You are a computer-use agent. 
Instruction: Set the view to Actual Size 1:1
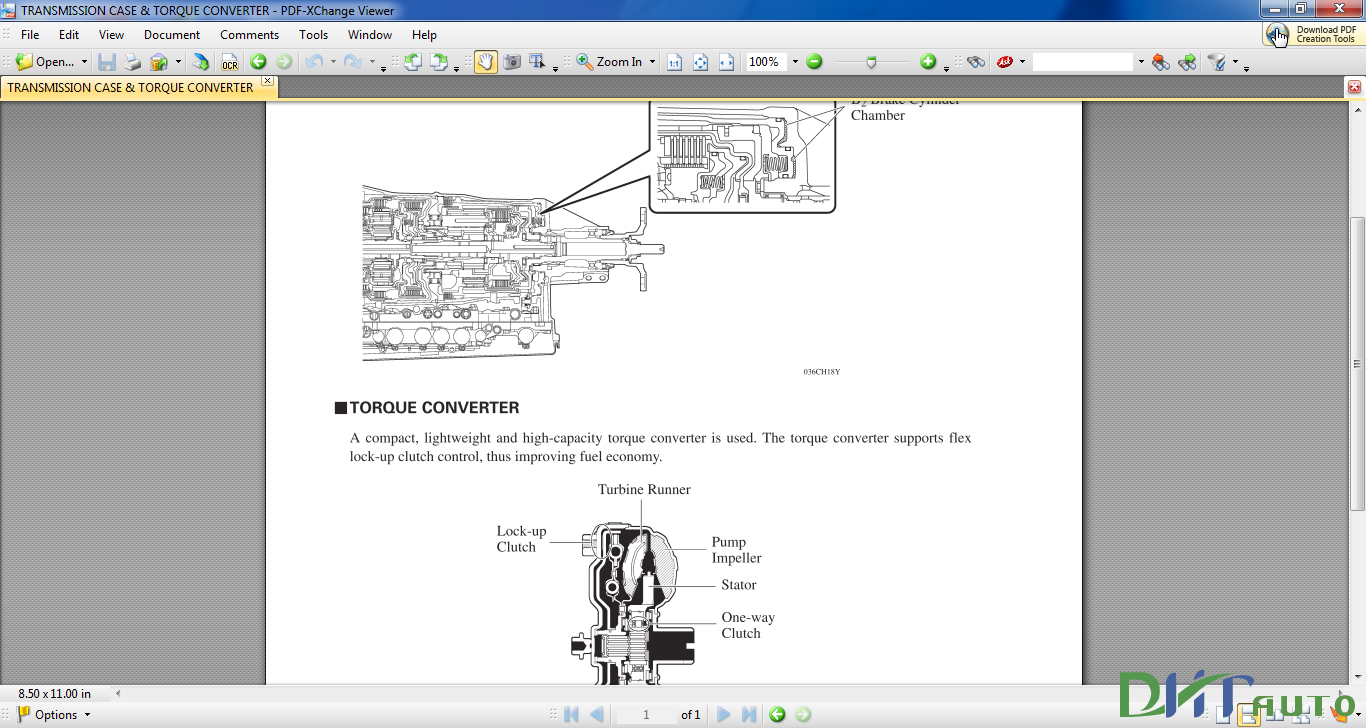pyautogui.click(x=675, y=62)
